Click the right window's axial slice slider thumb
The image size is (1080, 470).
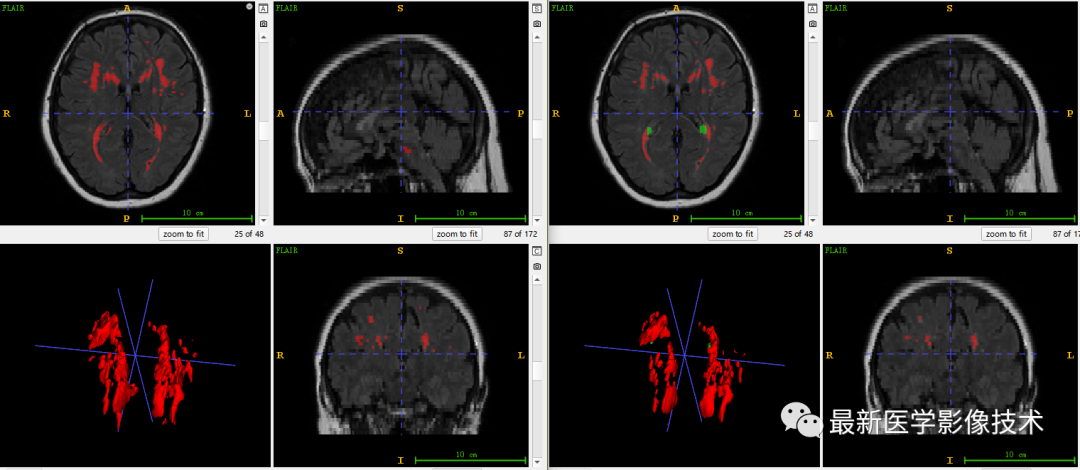[813, 132]
